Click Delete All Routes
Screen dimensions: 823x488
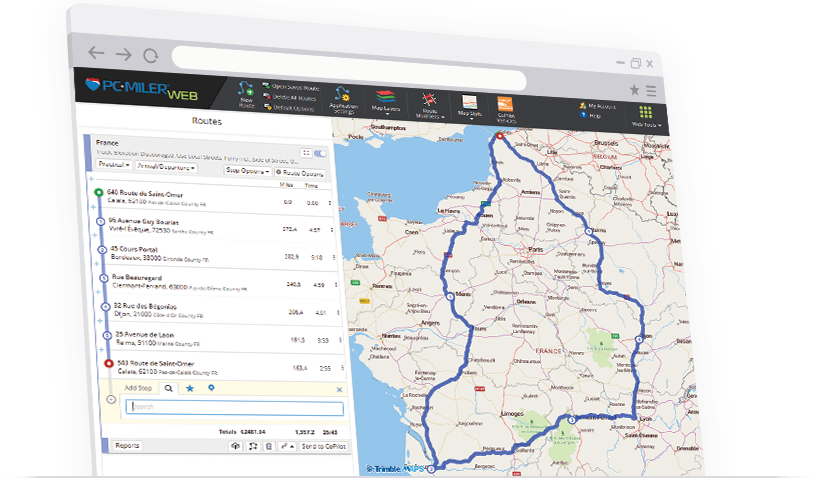(x=290, y=97)
